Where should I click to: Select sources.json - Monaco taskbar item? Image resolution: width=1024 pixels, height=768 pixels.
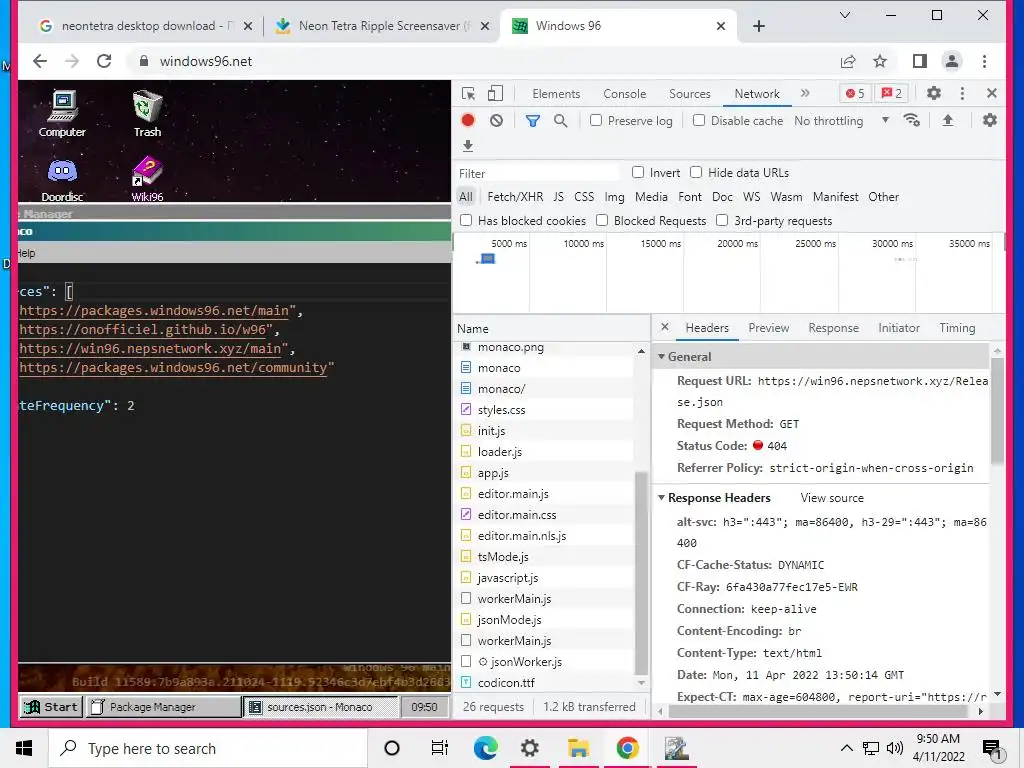pyautogui.click(x=321, y=707)
